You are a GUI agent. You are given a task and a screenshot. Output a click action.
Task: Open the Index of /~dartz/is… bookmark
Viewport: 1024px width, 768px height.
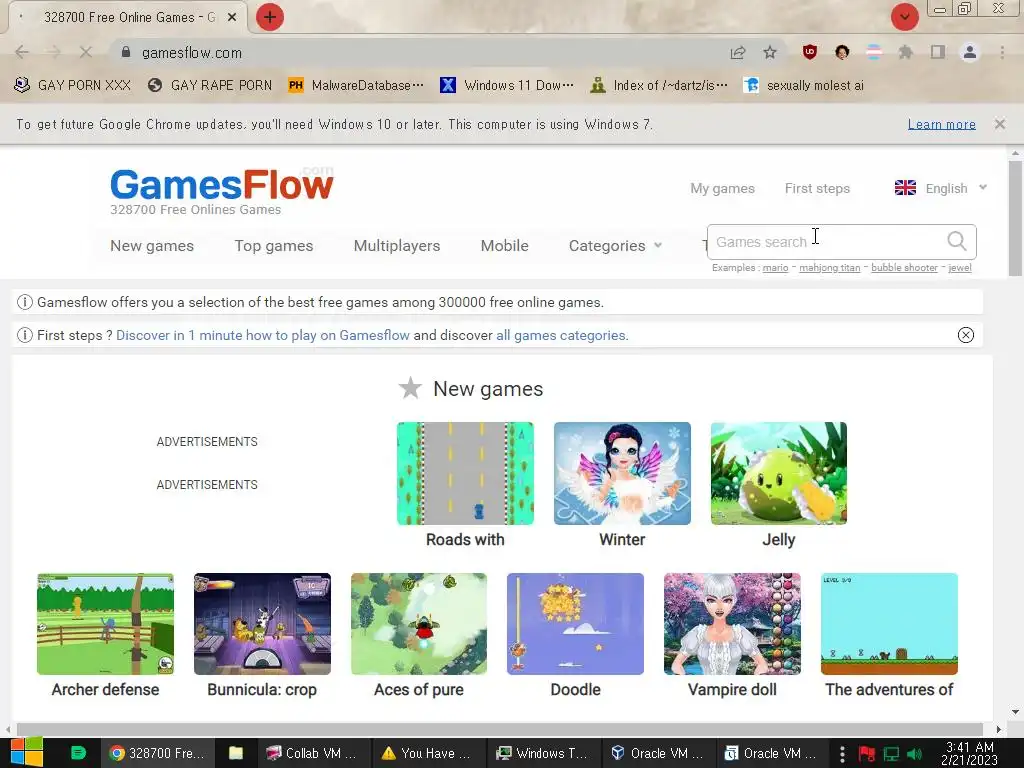tap(658, 85)
